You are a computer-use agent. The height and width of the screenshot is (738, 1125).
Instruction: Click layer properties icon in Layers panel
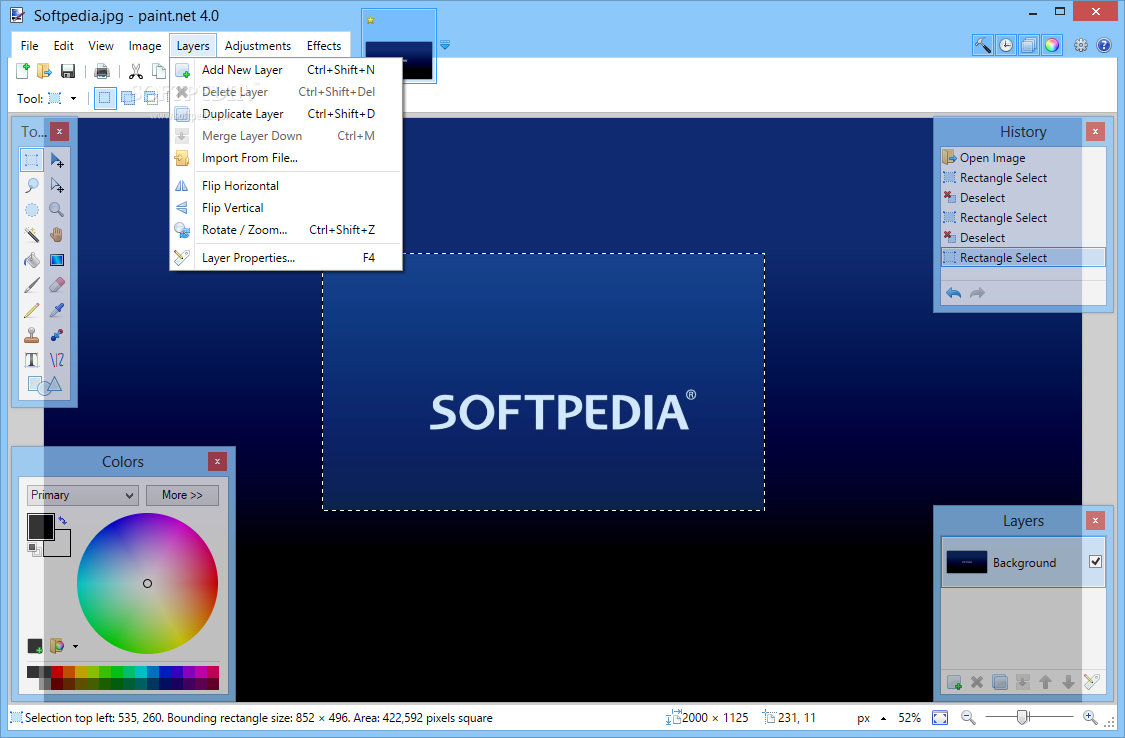pyautogui.click(x=1091, y=682)
